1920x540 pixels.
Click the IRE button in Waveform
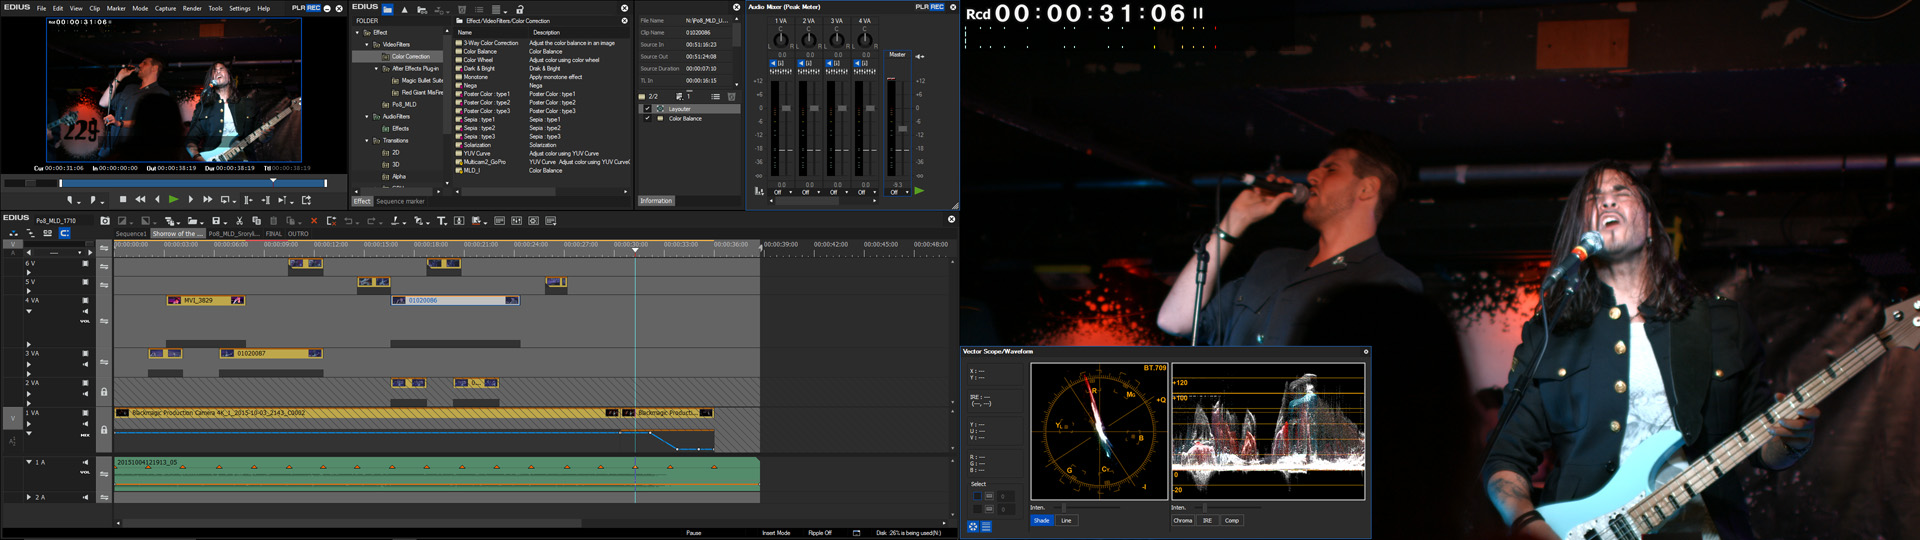click(x=1207, y=521)
